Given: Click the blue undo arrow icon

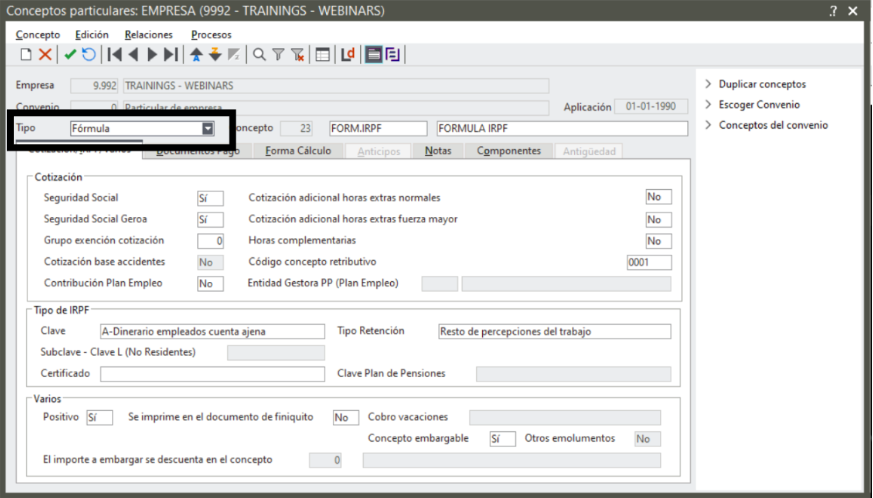Looking at the screenshot, I should pos(89,55).
